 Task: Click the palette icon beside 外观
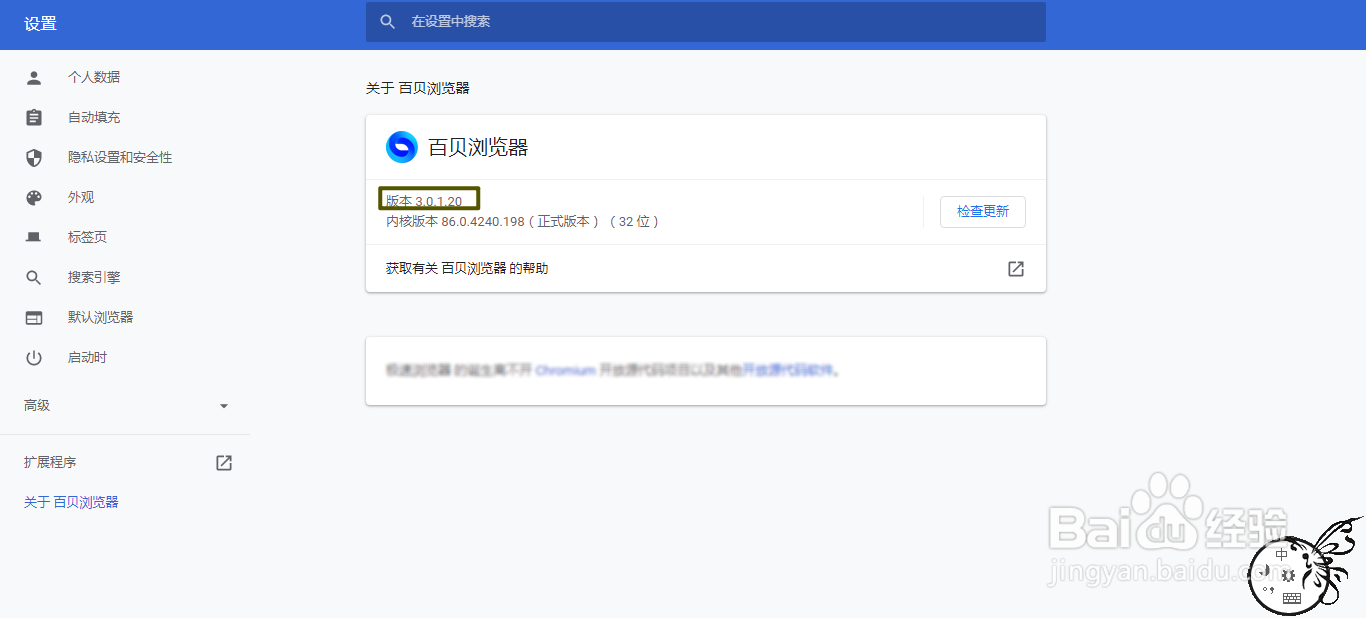tap(34, 197)
